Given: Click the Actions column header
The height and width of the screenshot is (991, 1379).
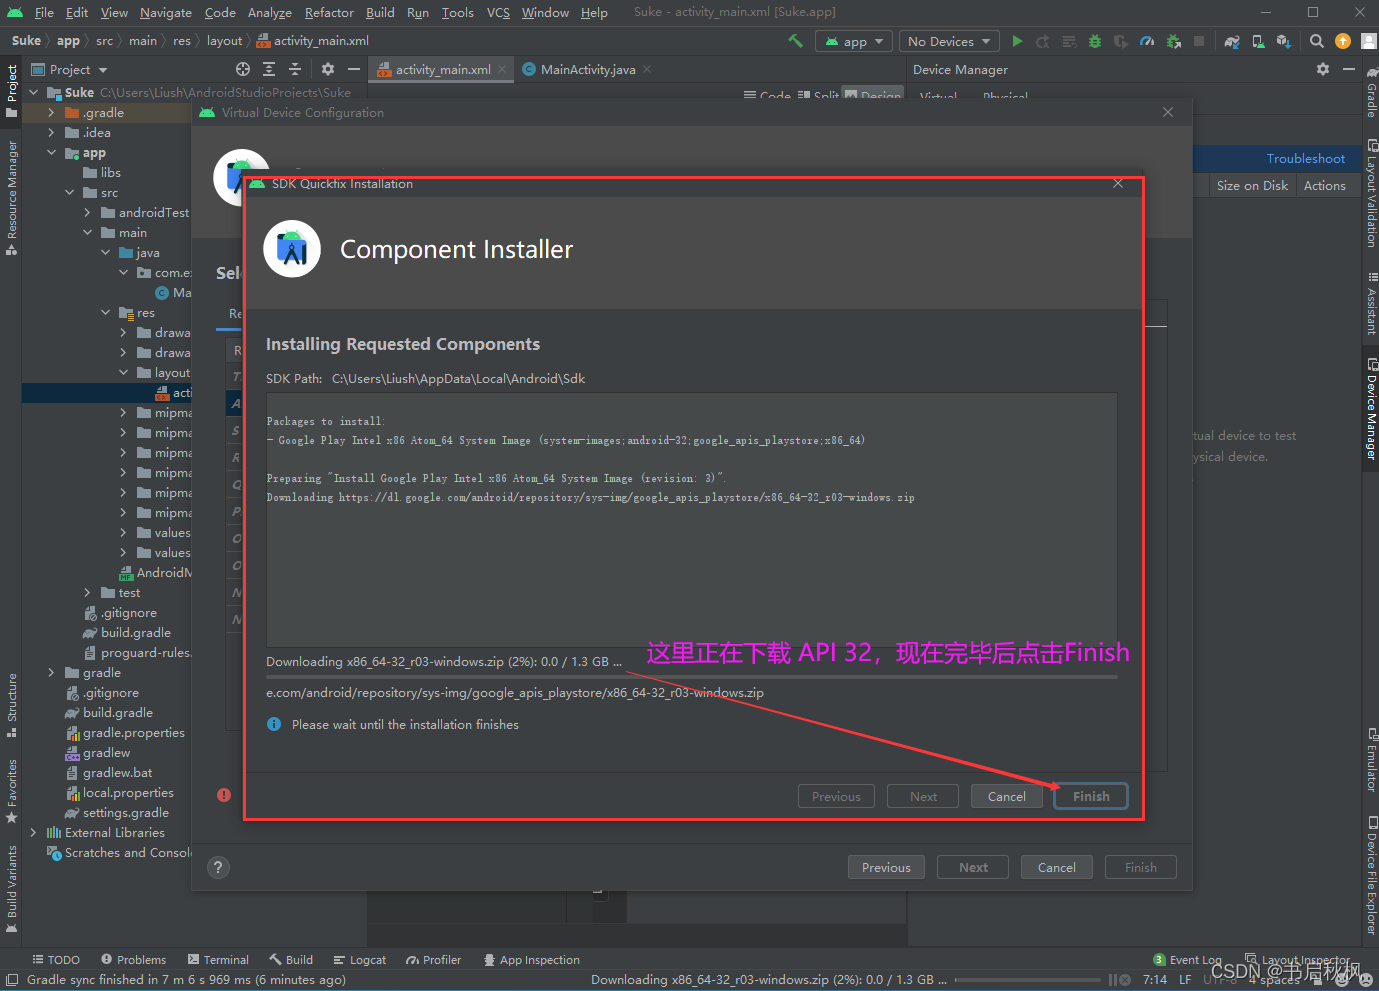Looking at the screenshot, I should coord(1325,186).
